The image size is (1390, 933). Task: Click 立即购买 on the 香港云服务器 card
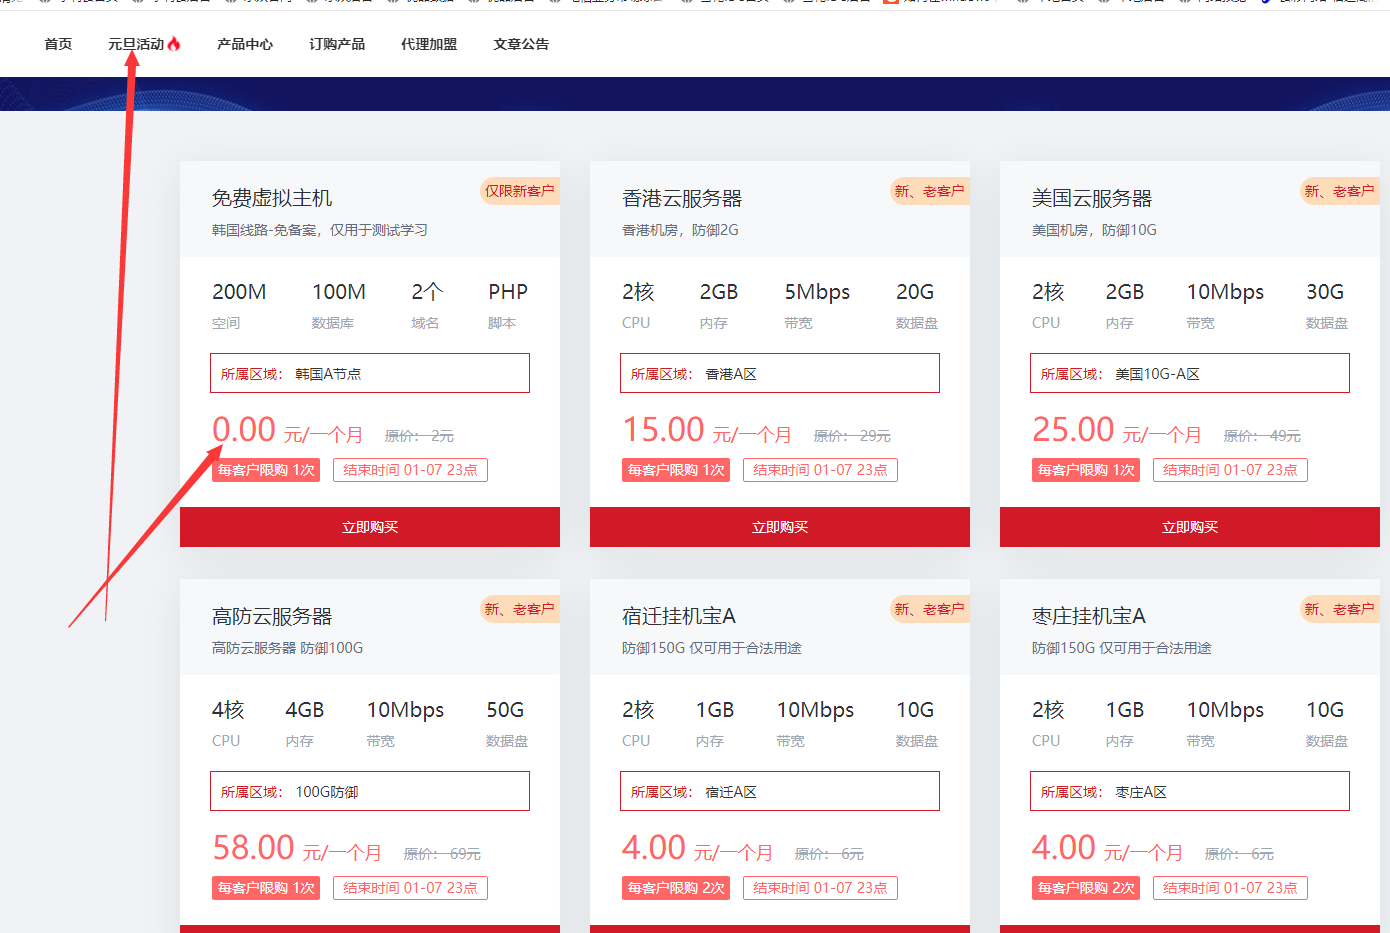point(780,527)
